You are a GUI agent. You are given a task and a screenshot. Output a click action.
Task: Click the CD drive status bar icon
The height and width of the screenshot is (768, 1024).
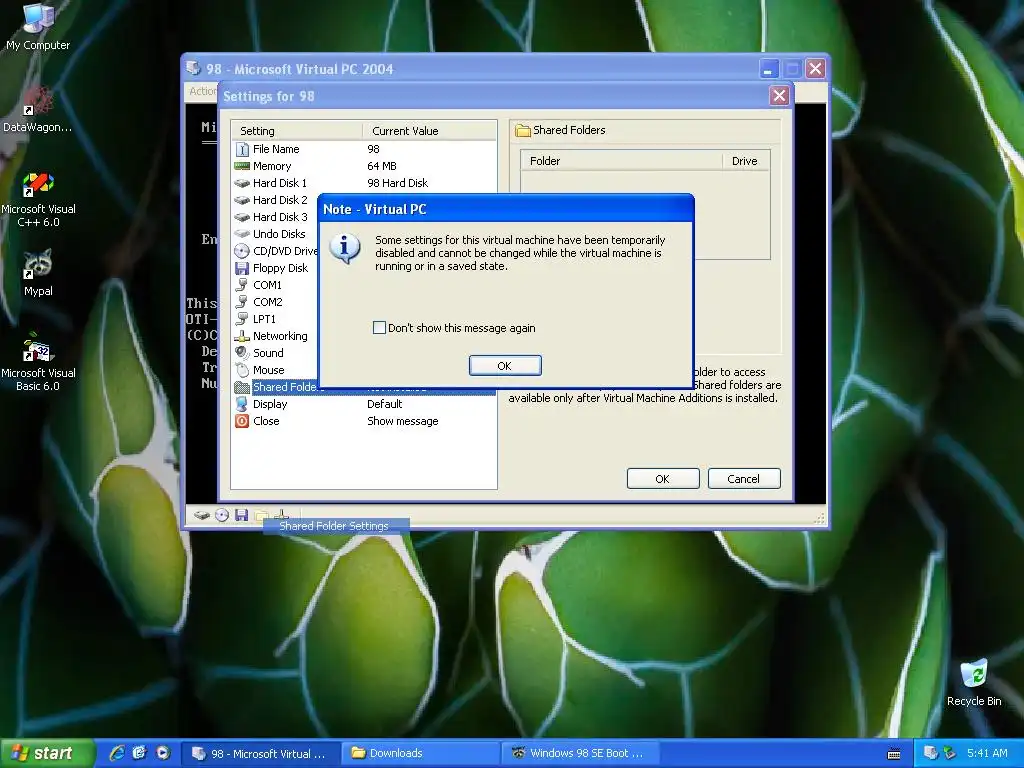coord(222,515)
